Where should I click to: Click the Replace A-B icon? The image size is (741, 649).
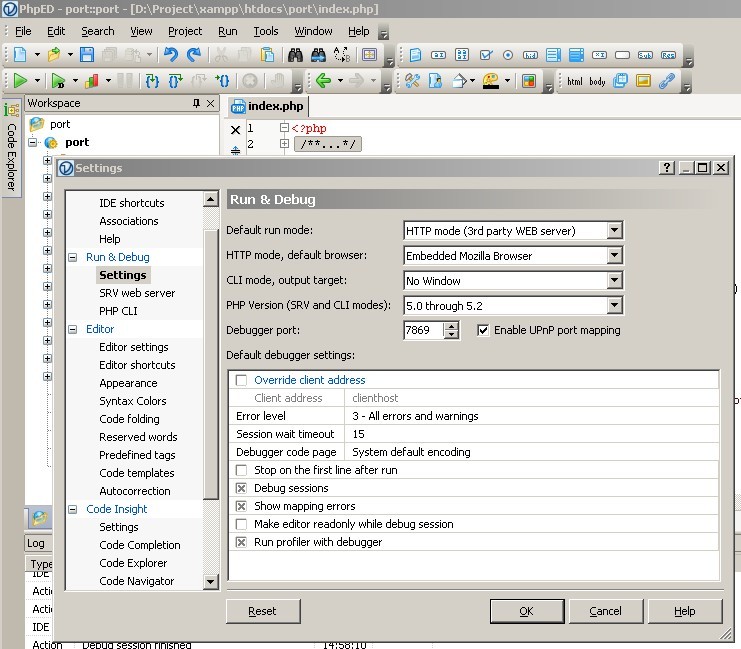point(341,55)
